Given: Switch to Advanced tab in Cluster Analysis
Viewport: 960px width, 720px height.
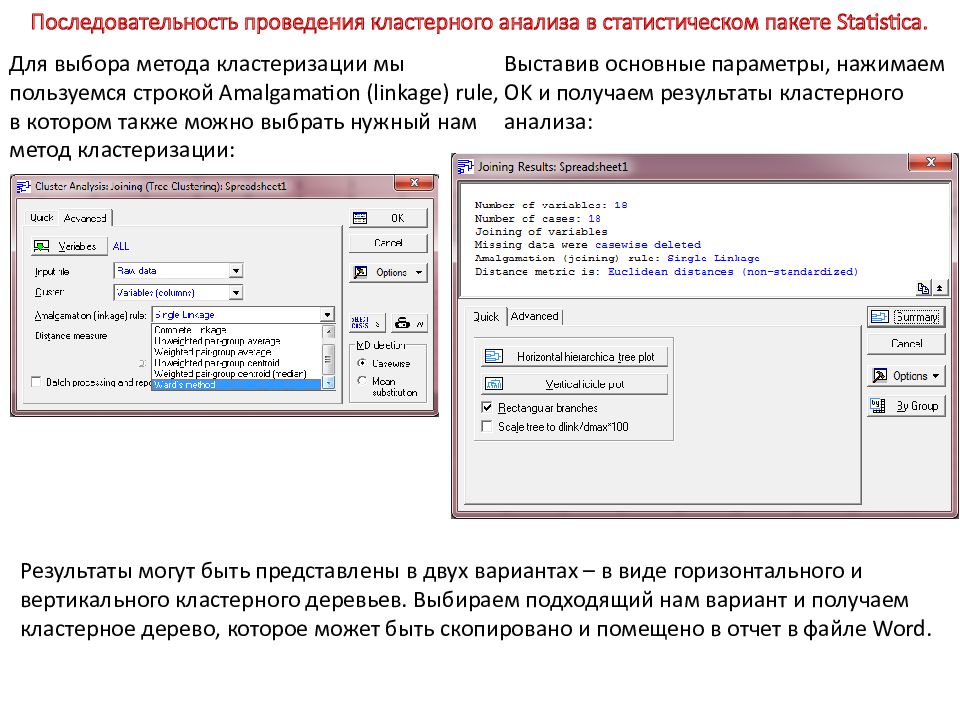Looking at the screenshot, I should 85,218.
